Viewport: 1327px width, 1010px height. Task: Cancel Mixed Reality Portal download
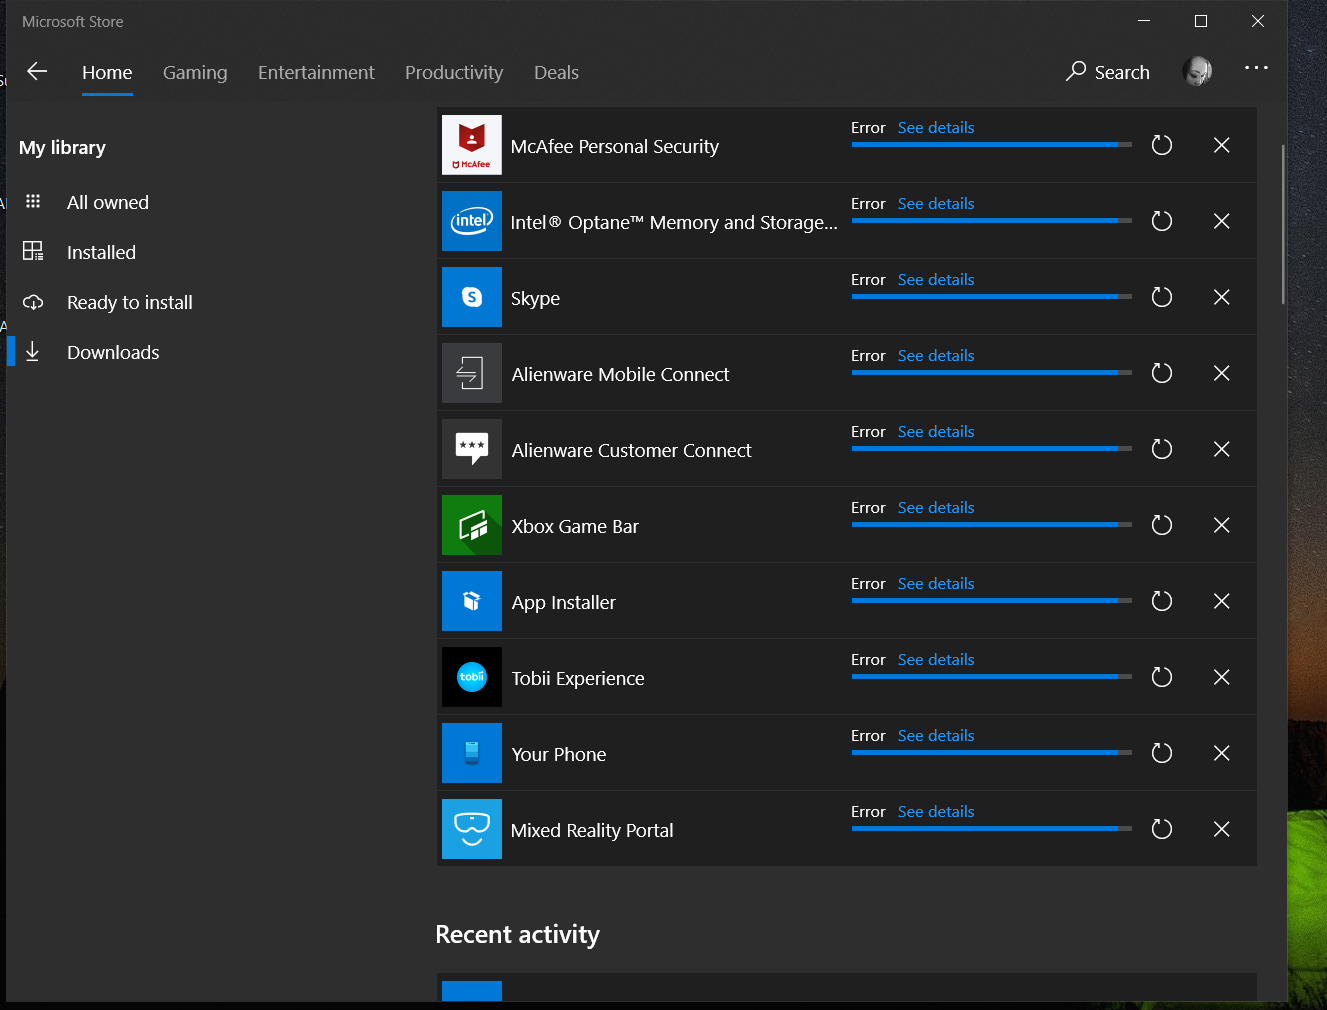[x=1221, y=829]
